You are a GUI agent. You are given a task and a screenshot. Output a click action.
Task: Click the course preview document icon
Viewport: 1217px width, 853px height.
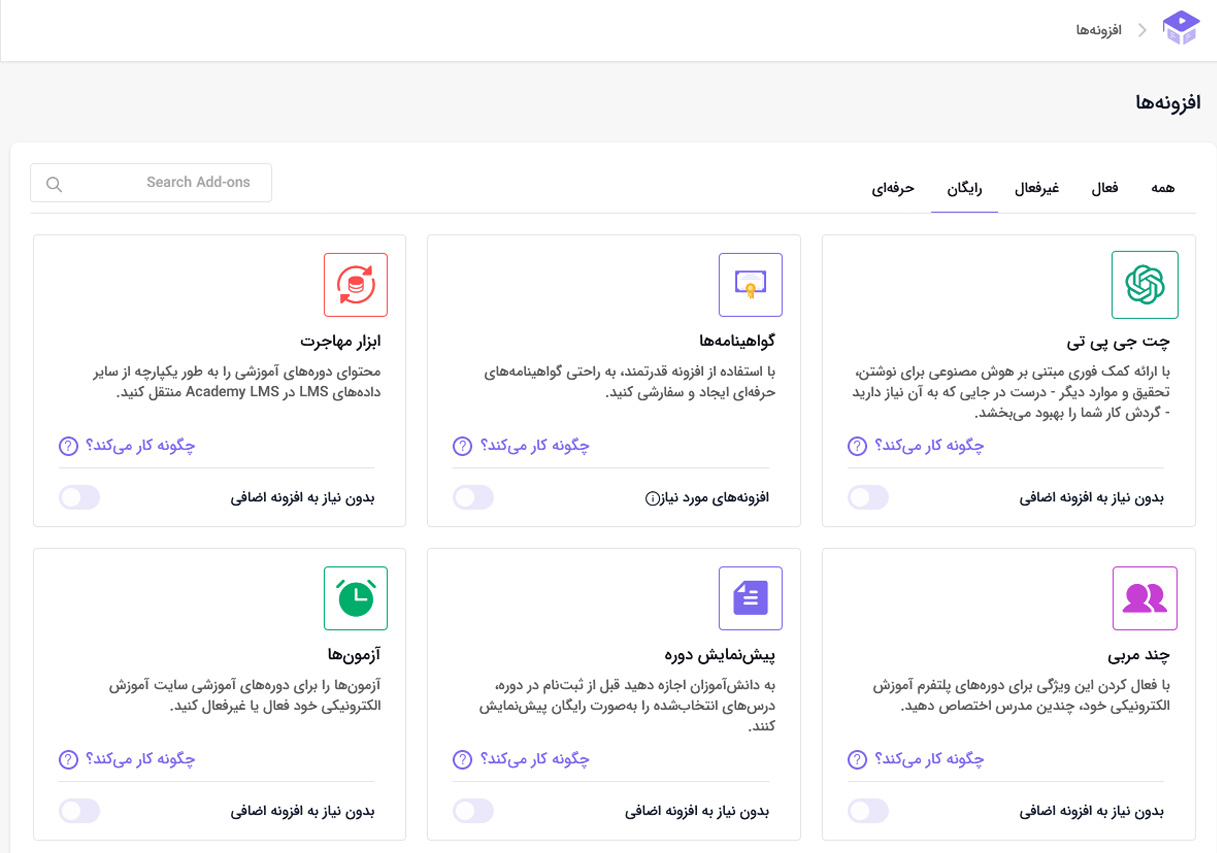(751, 598)
